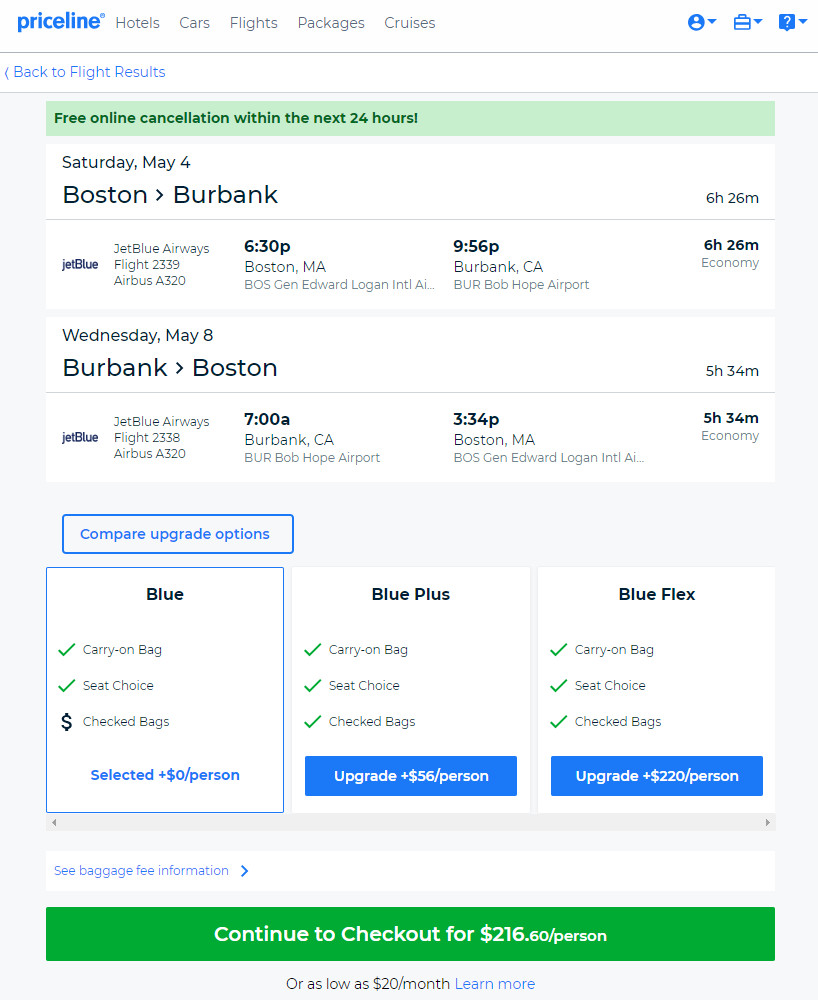The height and width of the screenshot is (1001, 818).
Task: Click the JetBlue logo for Flight 2339
Action: point(80,264)
